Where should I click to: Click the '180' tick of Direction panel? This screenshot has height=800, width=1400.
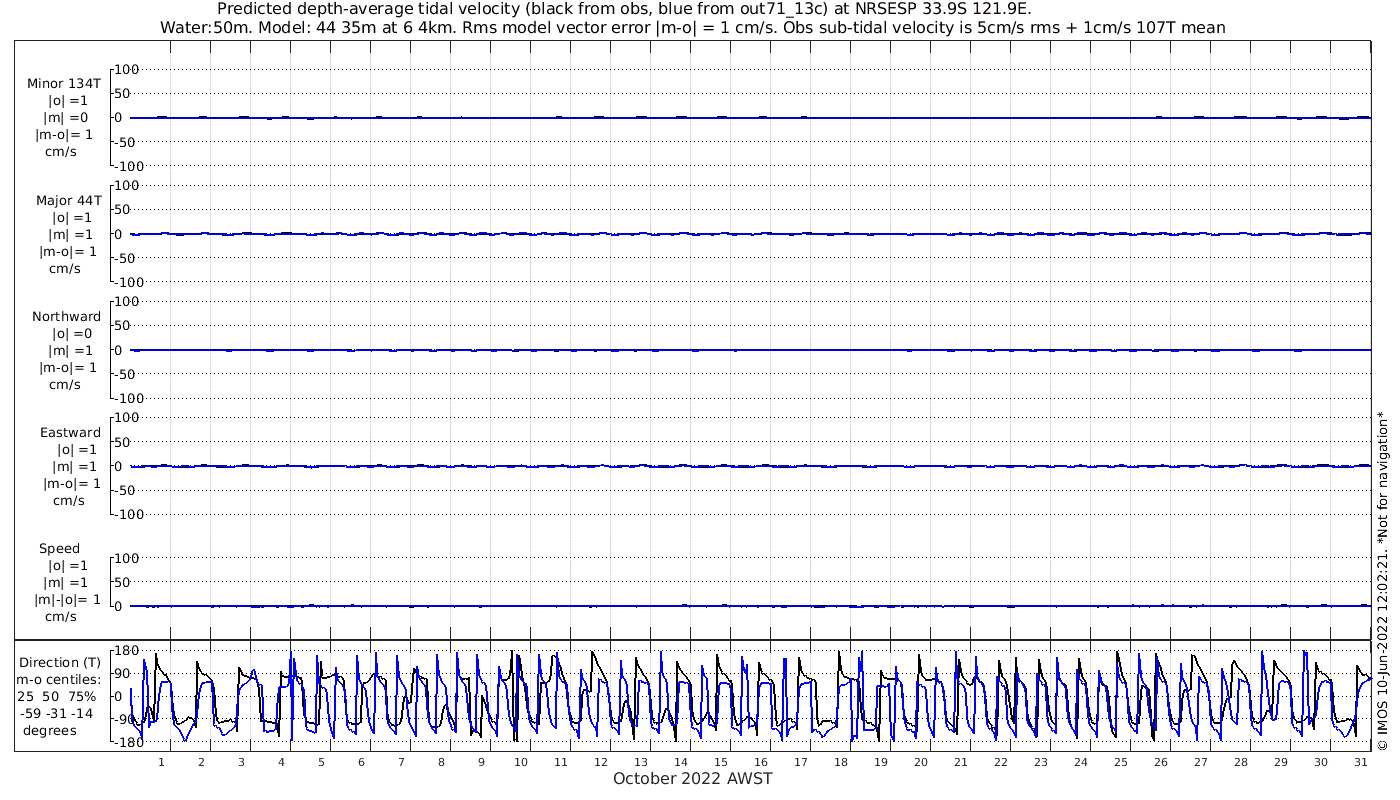pyautogui.click(x=125, y=651)
